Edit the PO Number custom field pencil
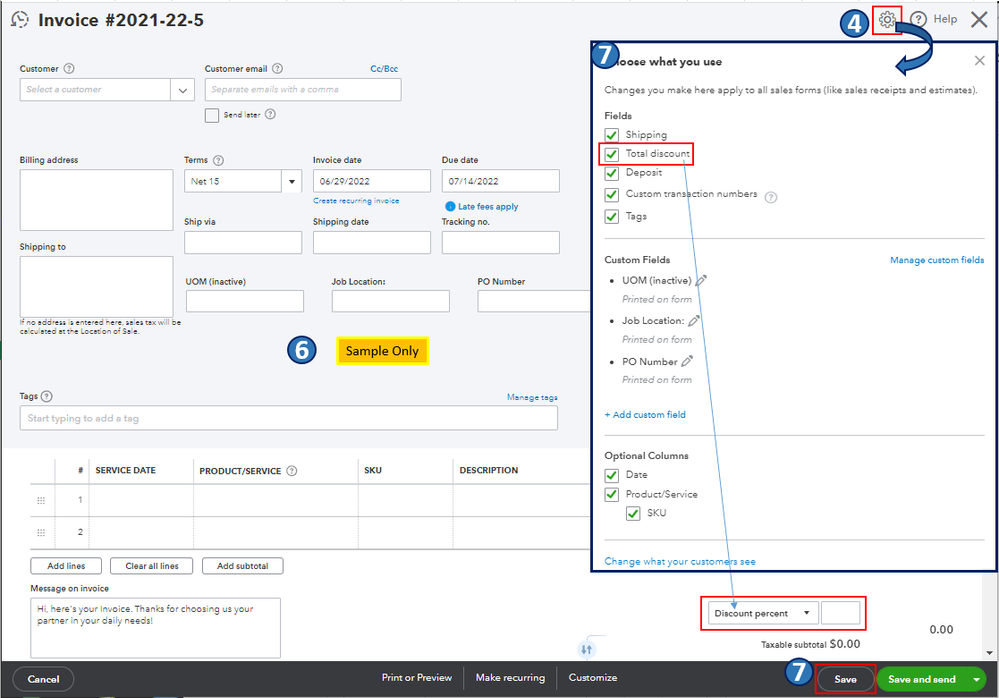 (x=687, y=361)
